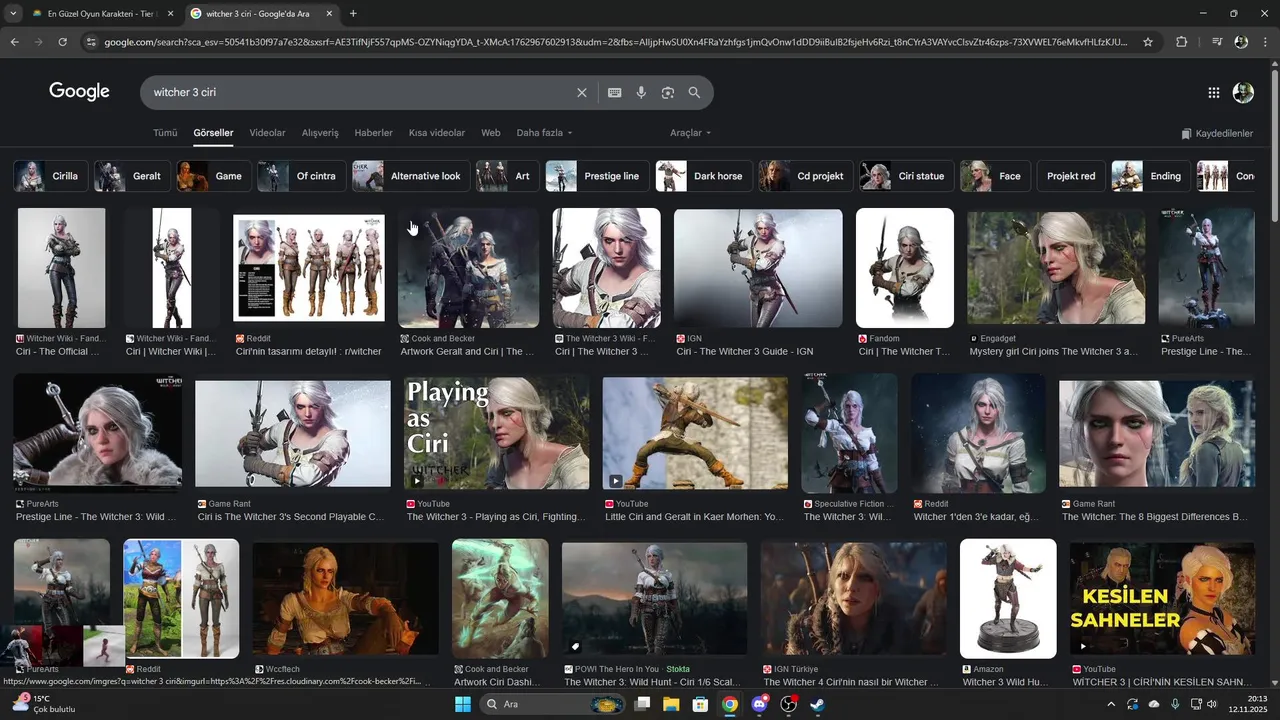
Task: Select the Ciri statue chip
Action: click(x=906, y=176)
